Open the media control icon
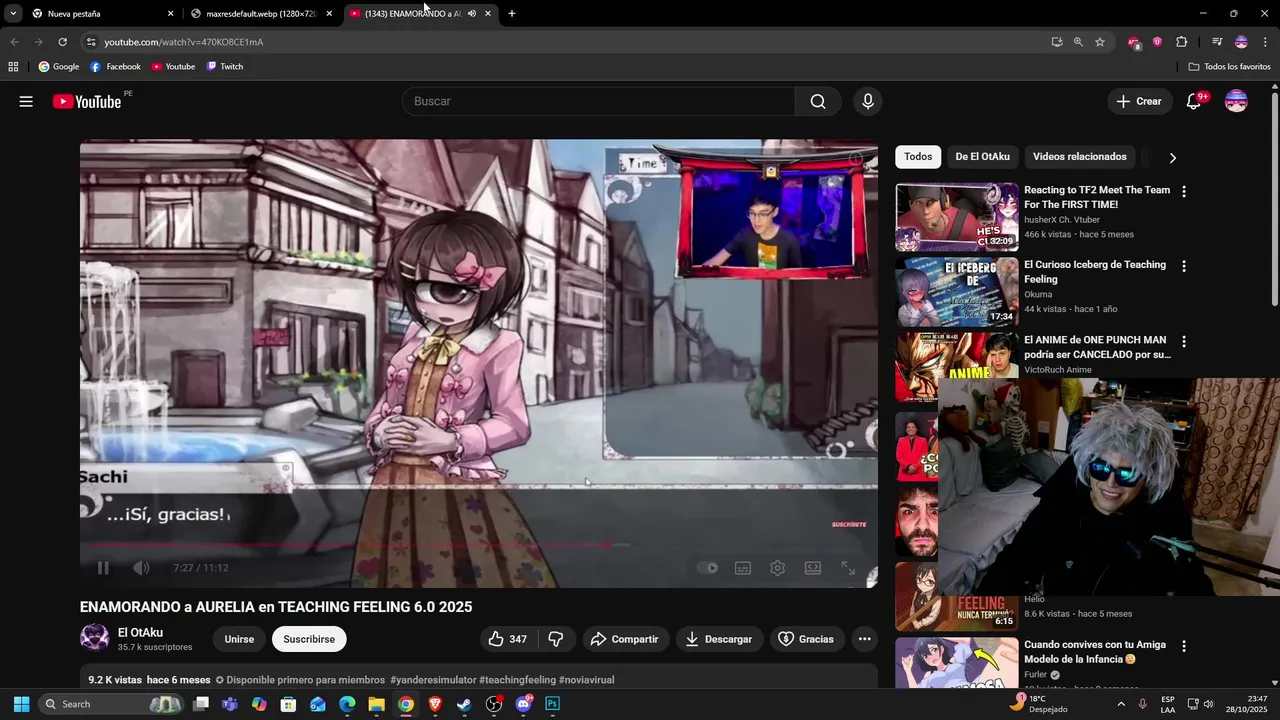 [1217, 42]
